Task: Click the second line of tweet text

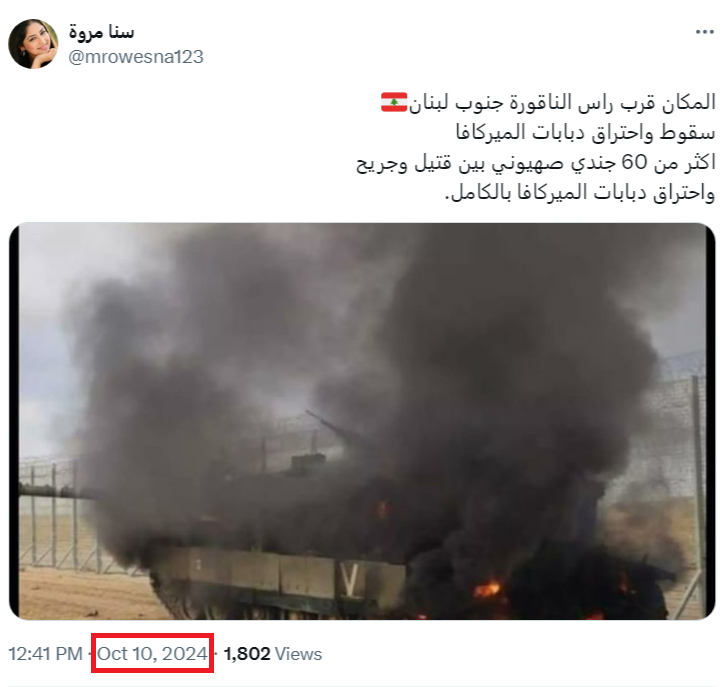Action: tap(585, 133)
